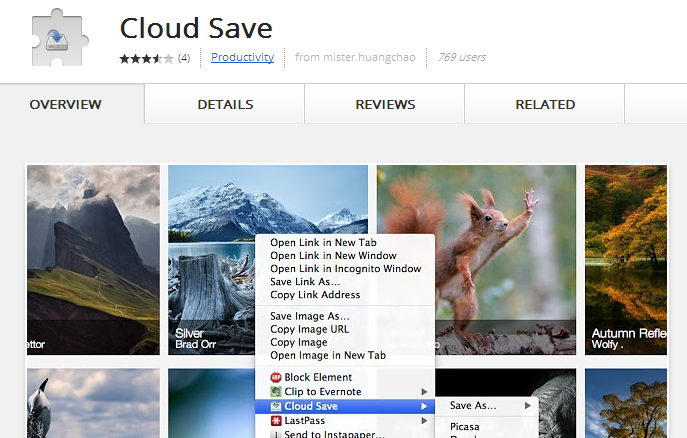Open the REVIEWS tab
Screen dimensions: 687x438
tap(385, 104)
